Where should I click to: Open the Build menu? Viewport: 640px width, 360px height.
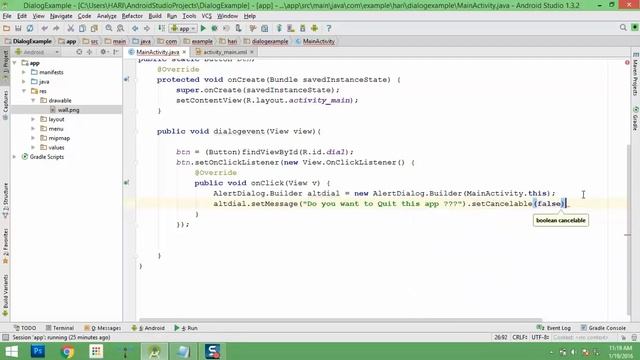pyautogui.click(x=155, y=16)
